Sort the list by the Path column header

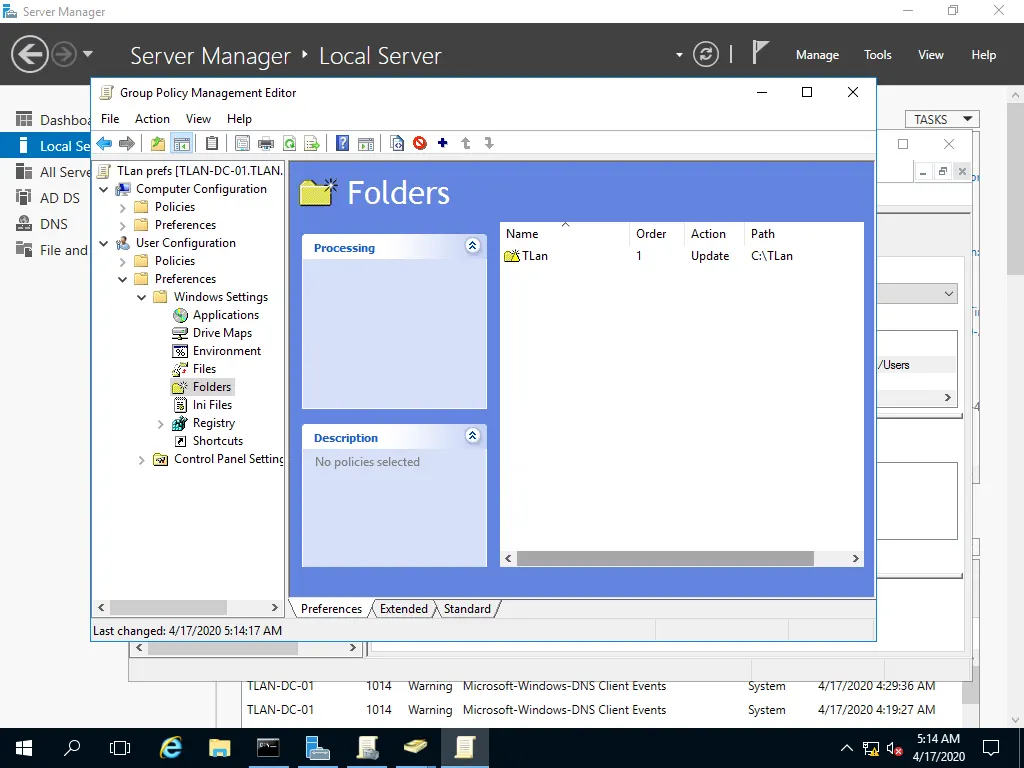(x=804, y=234)
